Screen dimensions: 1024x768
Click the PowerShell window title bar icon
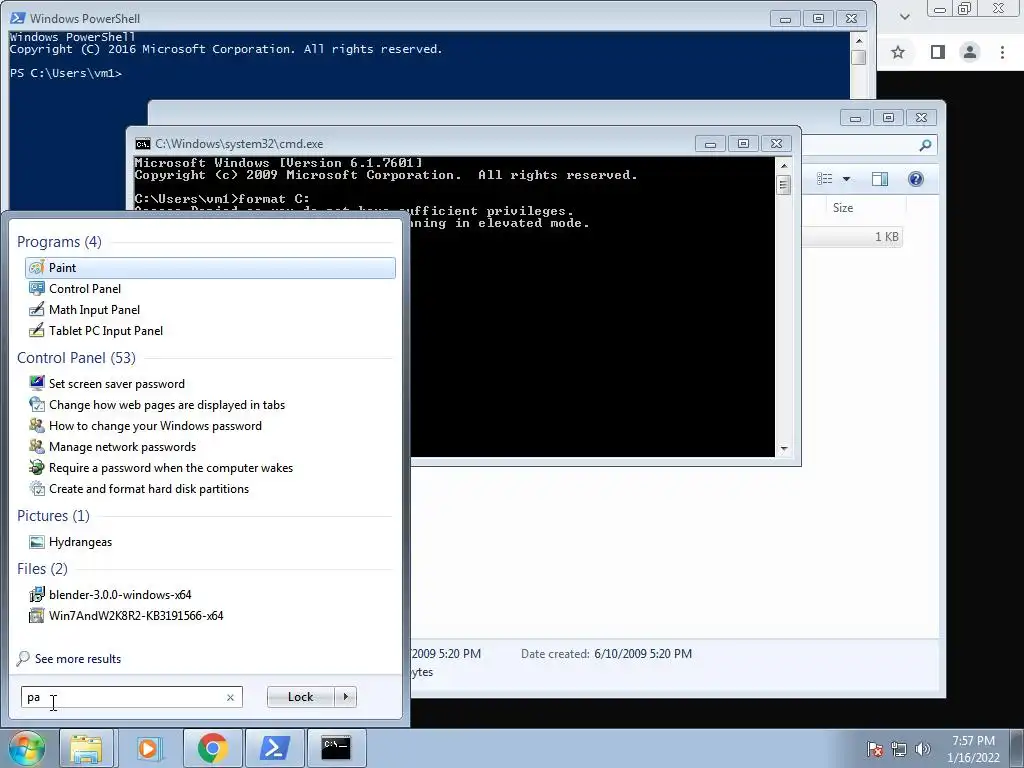pyautogui.click(x=18, y=18)
